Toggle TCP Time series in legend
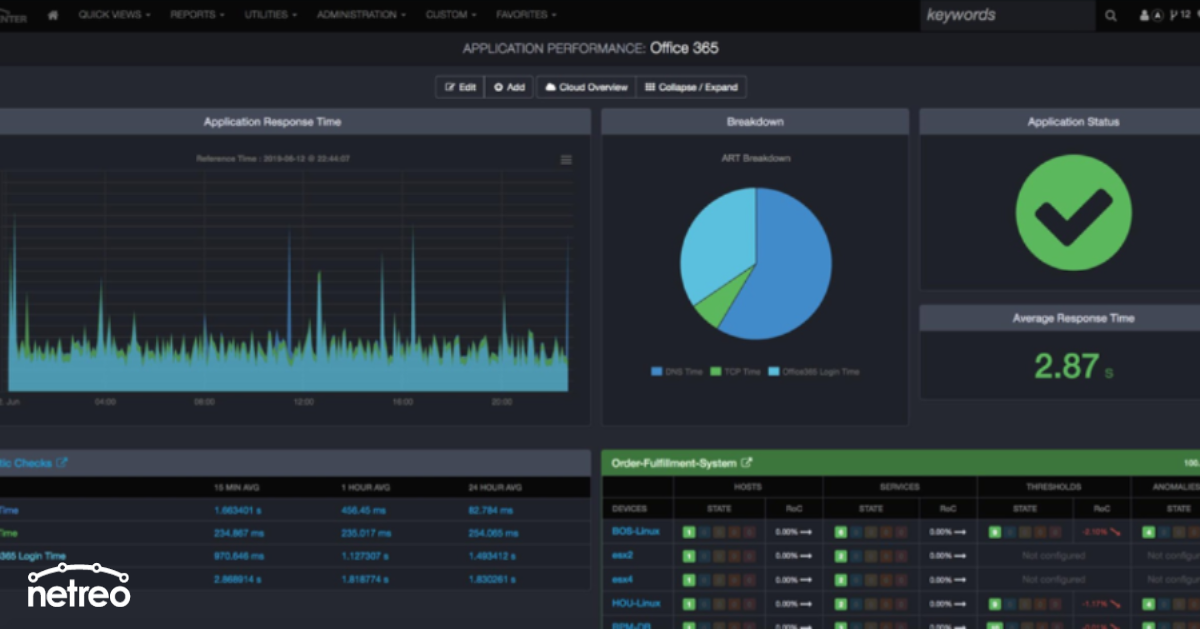 (x=735, y=372)
